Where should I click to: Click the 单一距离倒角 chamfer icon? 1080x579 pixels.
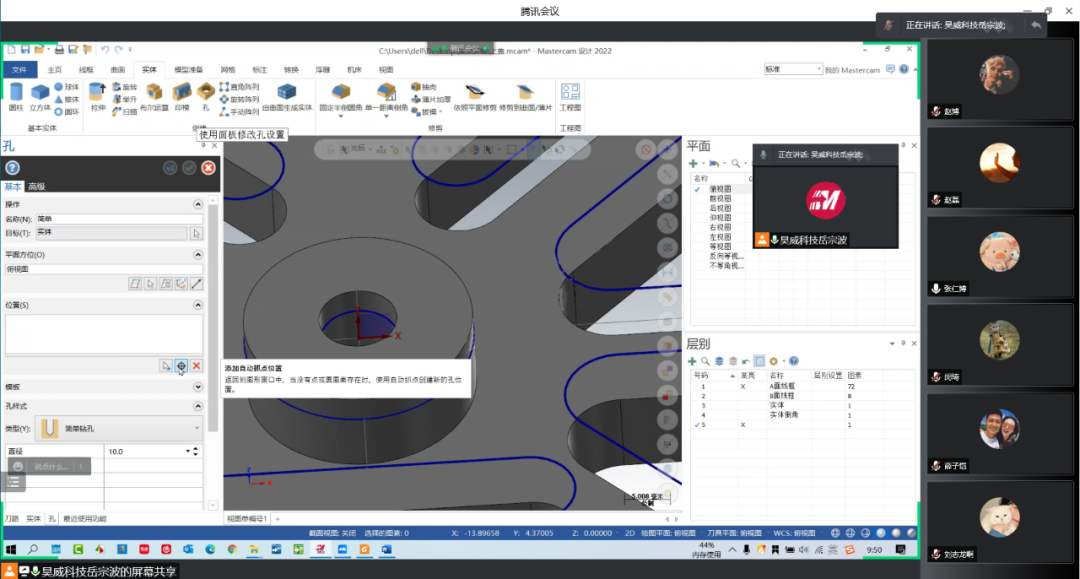(x=386, y=92)
